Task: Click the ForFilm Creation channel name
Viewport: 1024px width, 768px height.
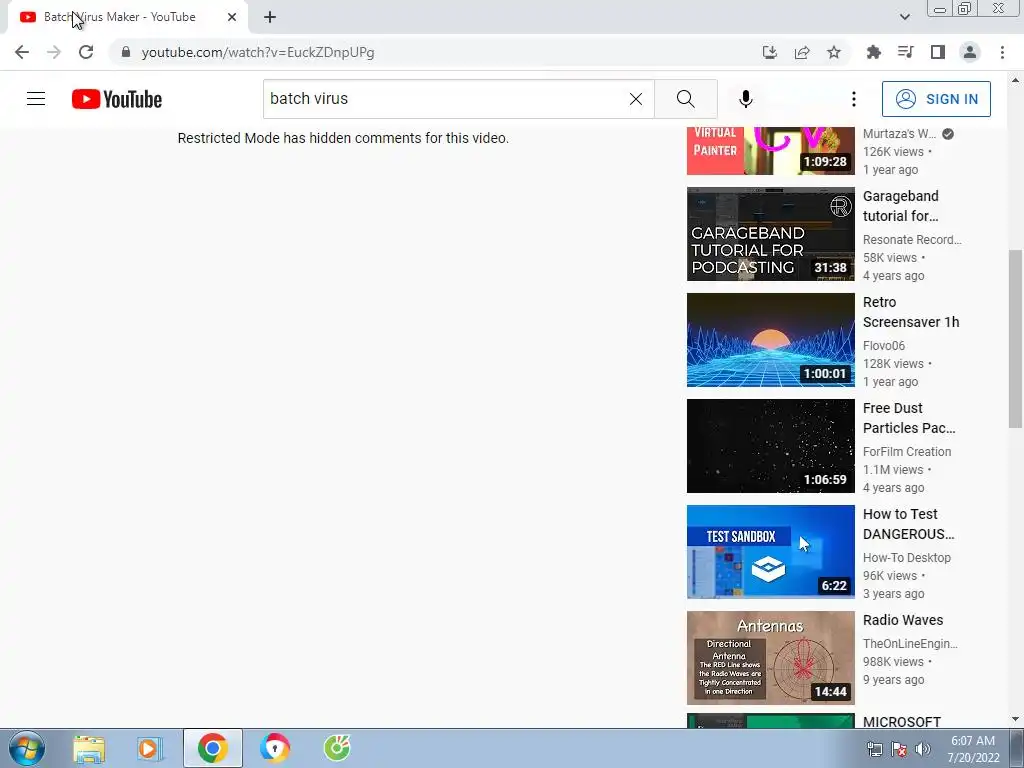Action: pyautogui.click(x=906, y=451)
